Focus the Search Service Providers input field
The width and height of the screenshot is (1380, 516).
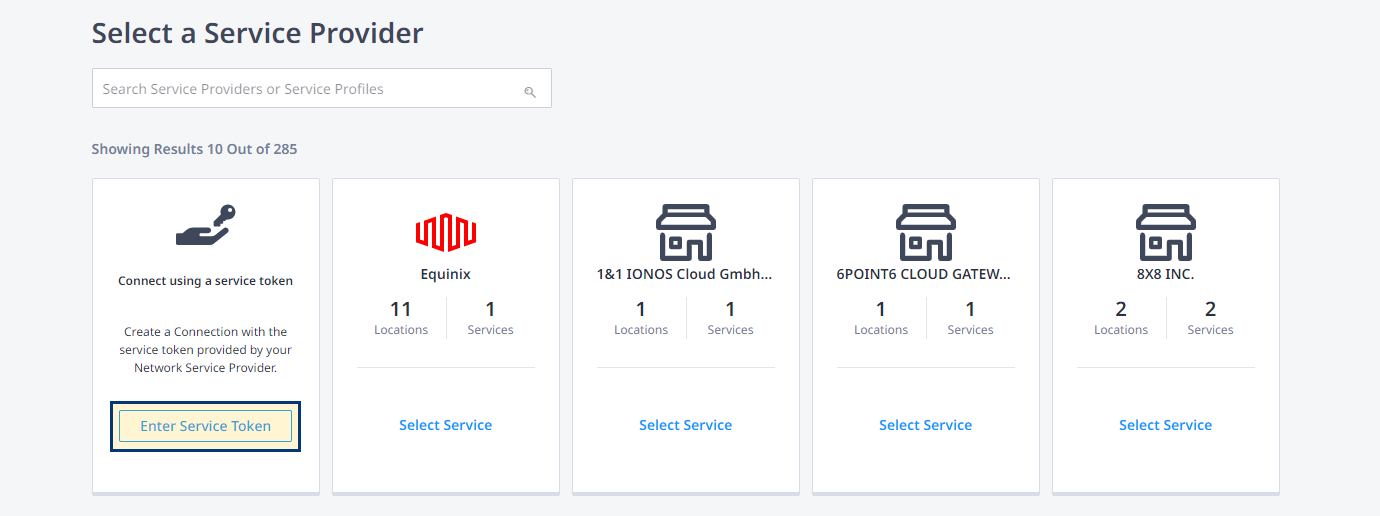coord(322,88)
